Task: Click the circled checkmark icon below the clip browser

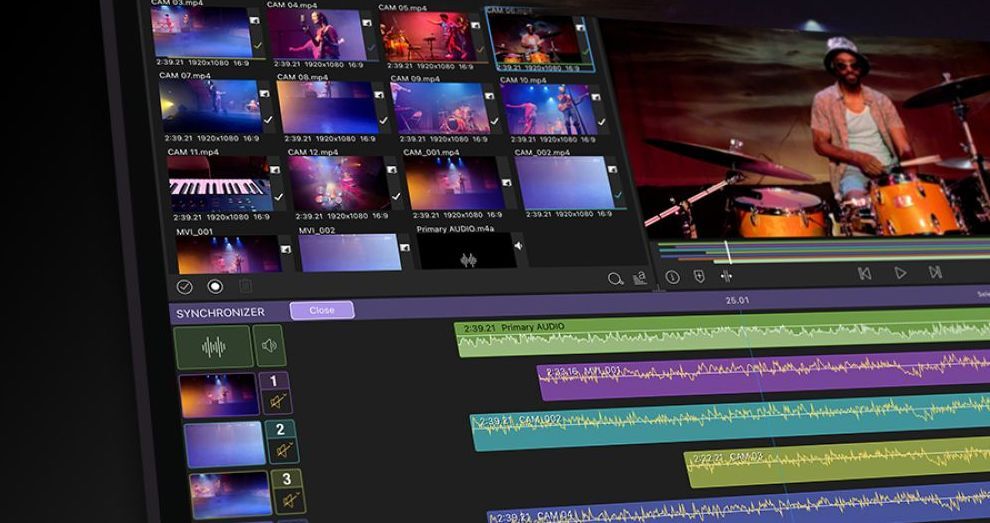Action: 184,287
